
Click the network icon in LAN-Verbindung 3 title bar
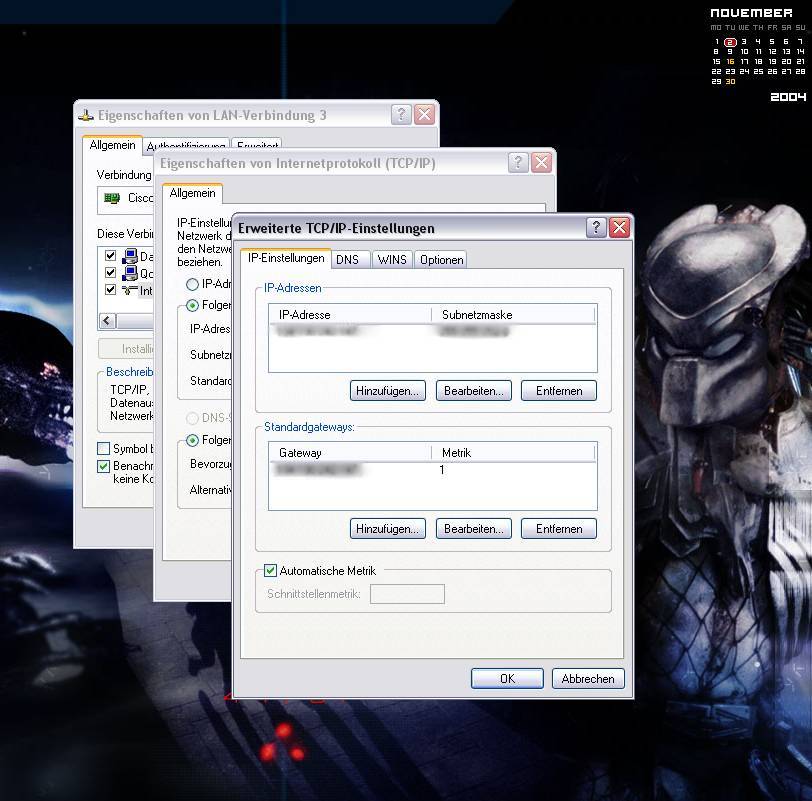tap(86, 115)
